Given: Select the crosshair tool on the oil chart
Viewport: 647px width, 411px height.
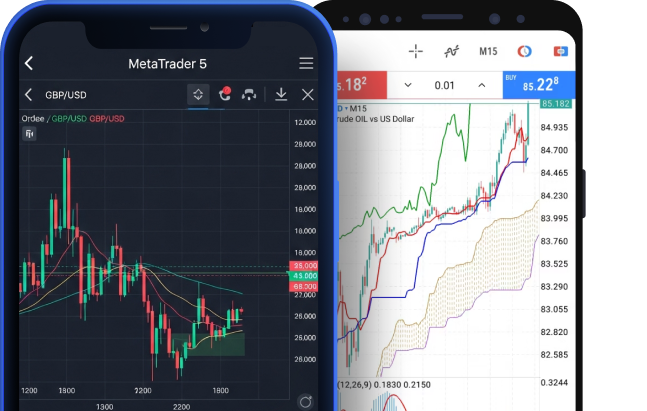Looking at the screenshot, I should point(416,52).
